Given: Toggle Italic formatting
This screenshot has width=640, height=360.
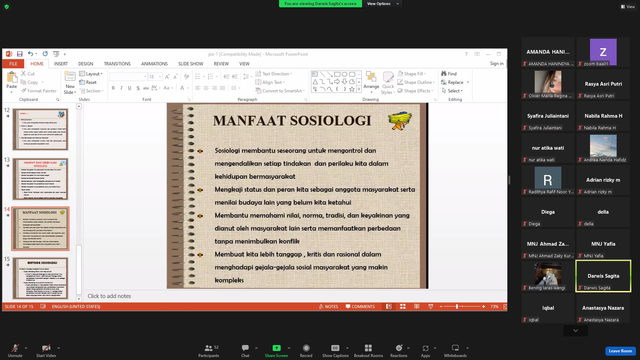Looking at the screenshot, I should (121, 88).
